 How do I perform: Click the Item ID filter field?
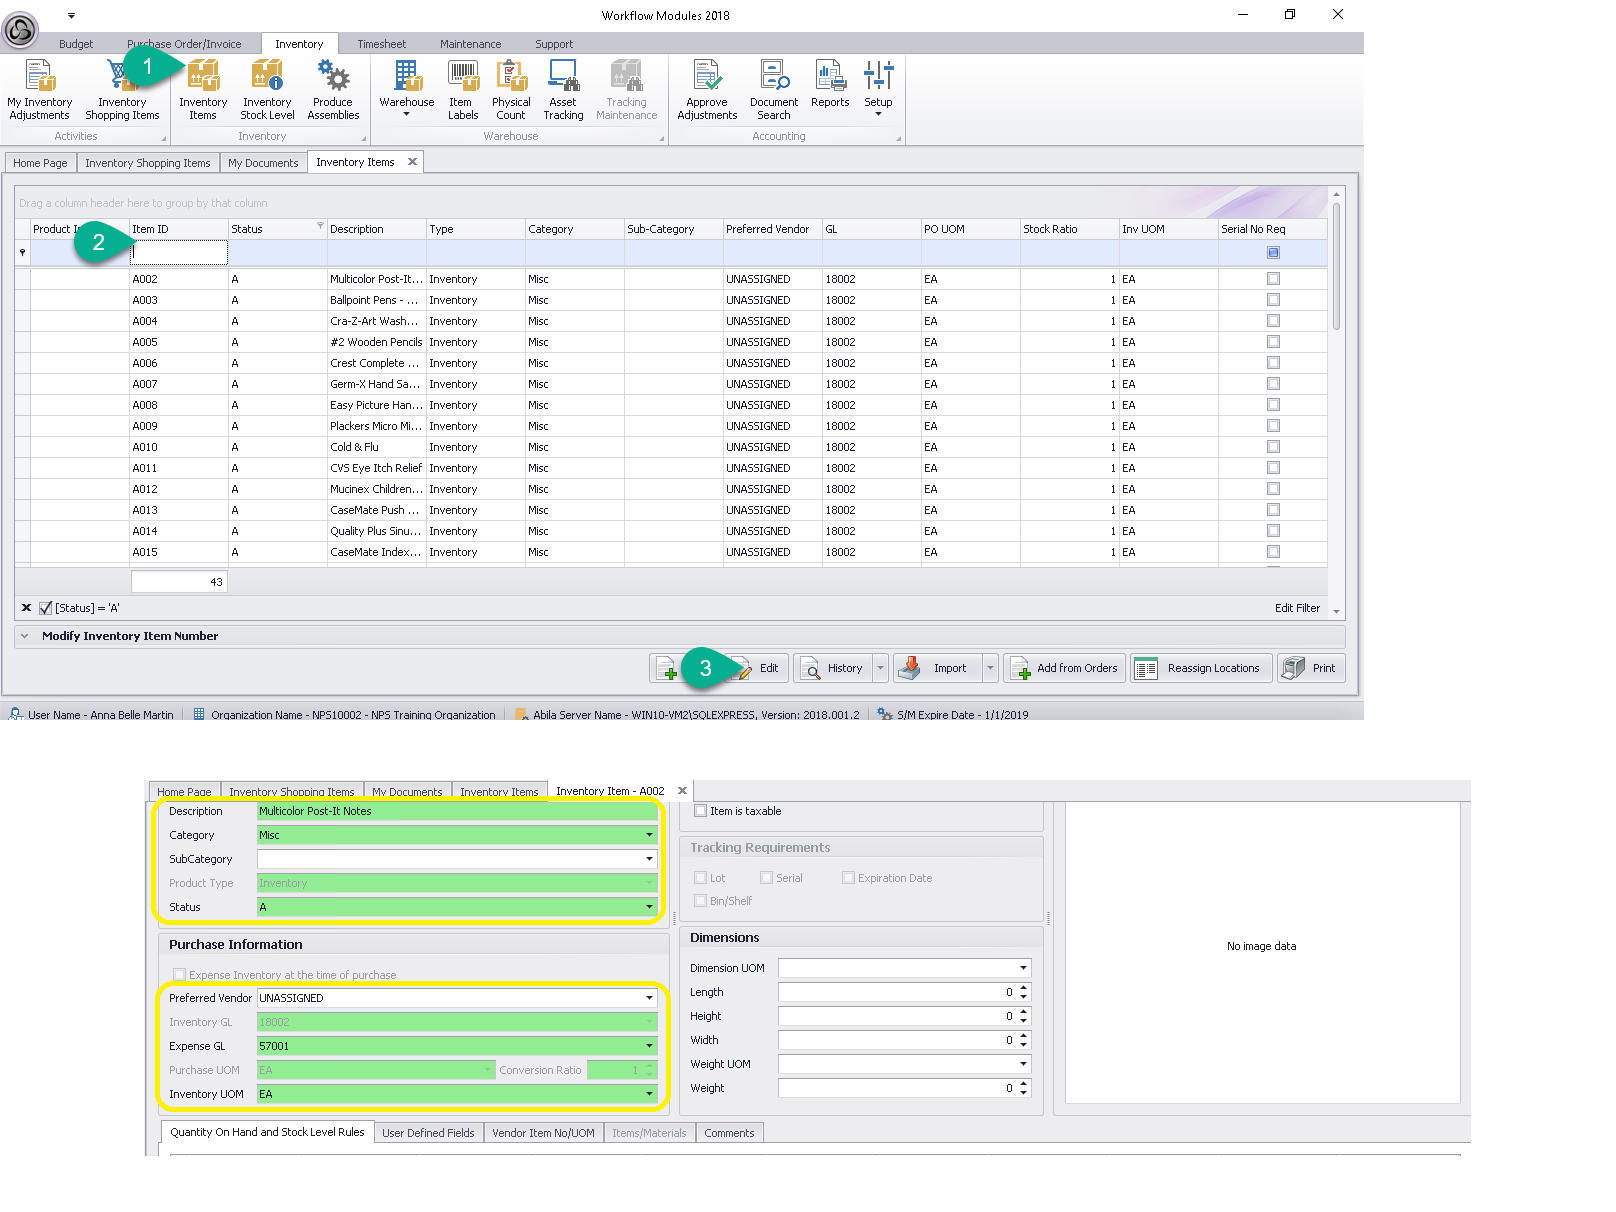pos(179,253)
